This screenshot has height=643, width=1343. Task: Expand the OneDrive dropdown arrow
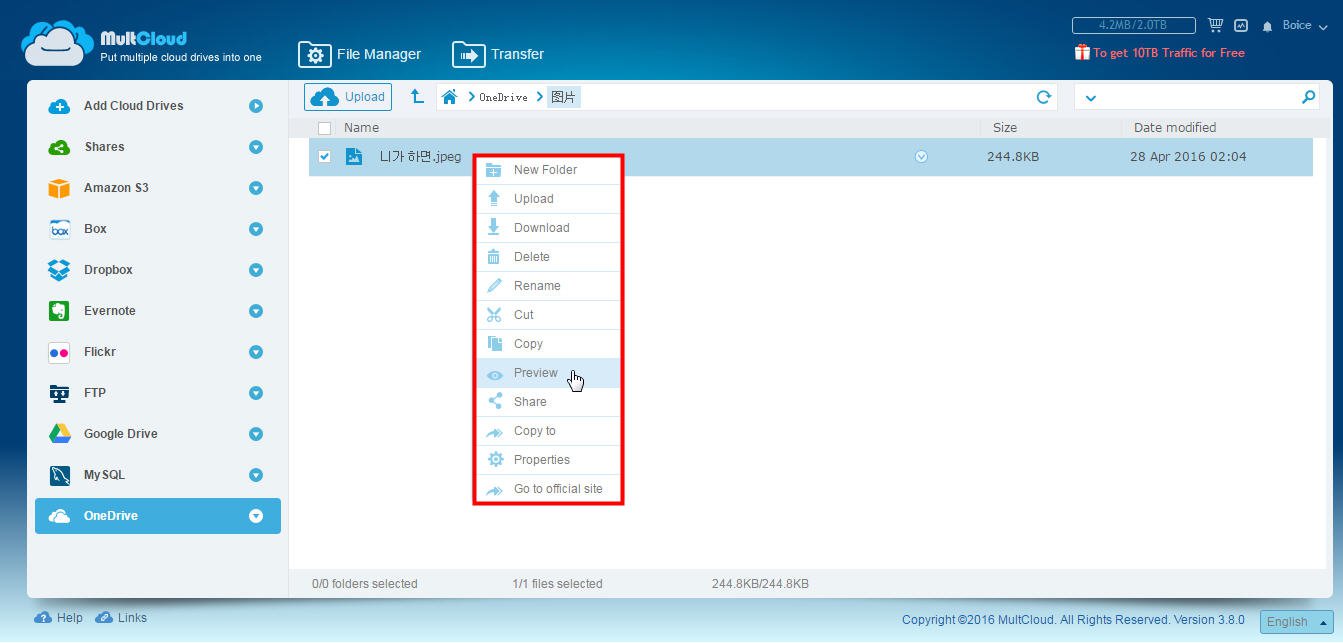(x=256, y=516)
